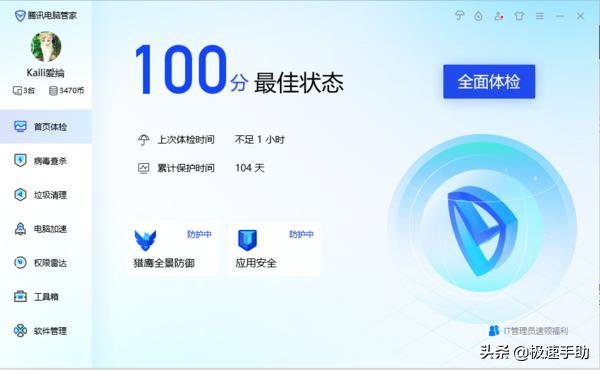600x370 pixels.
Task: Open the 软件管理 software management tab
Action: (46, 331)
